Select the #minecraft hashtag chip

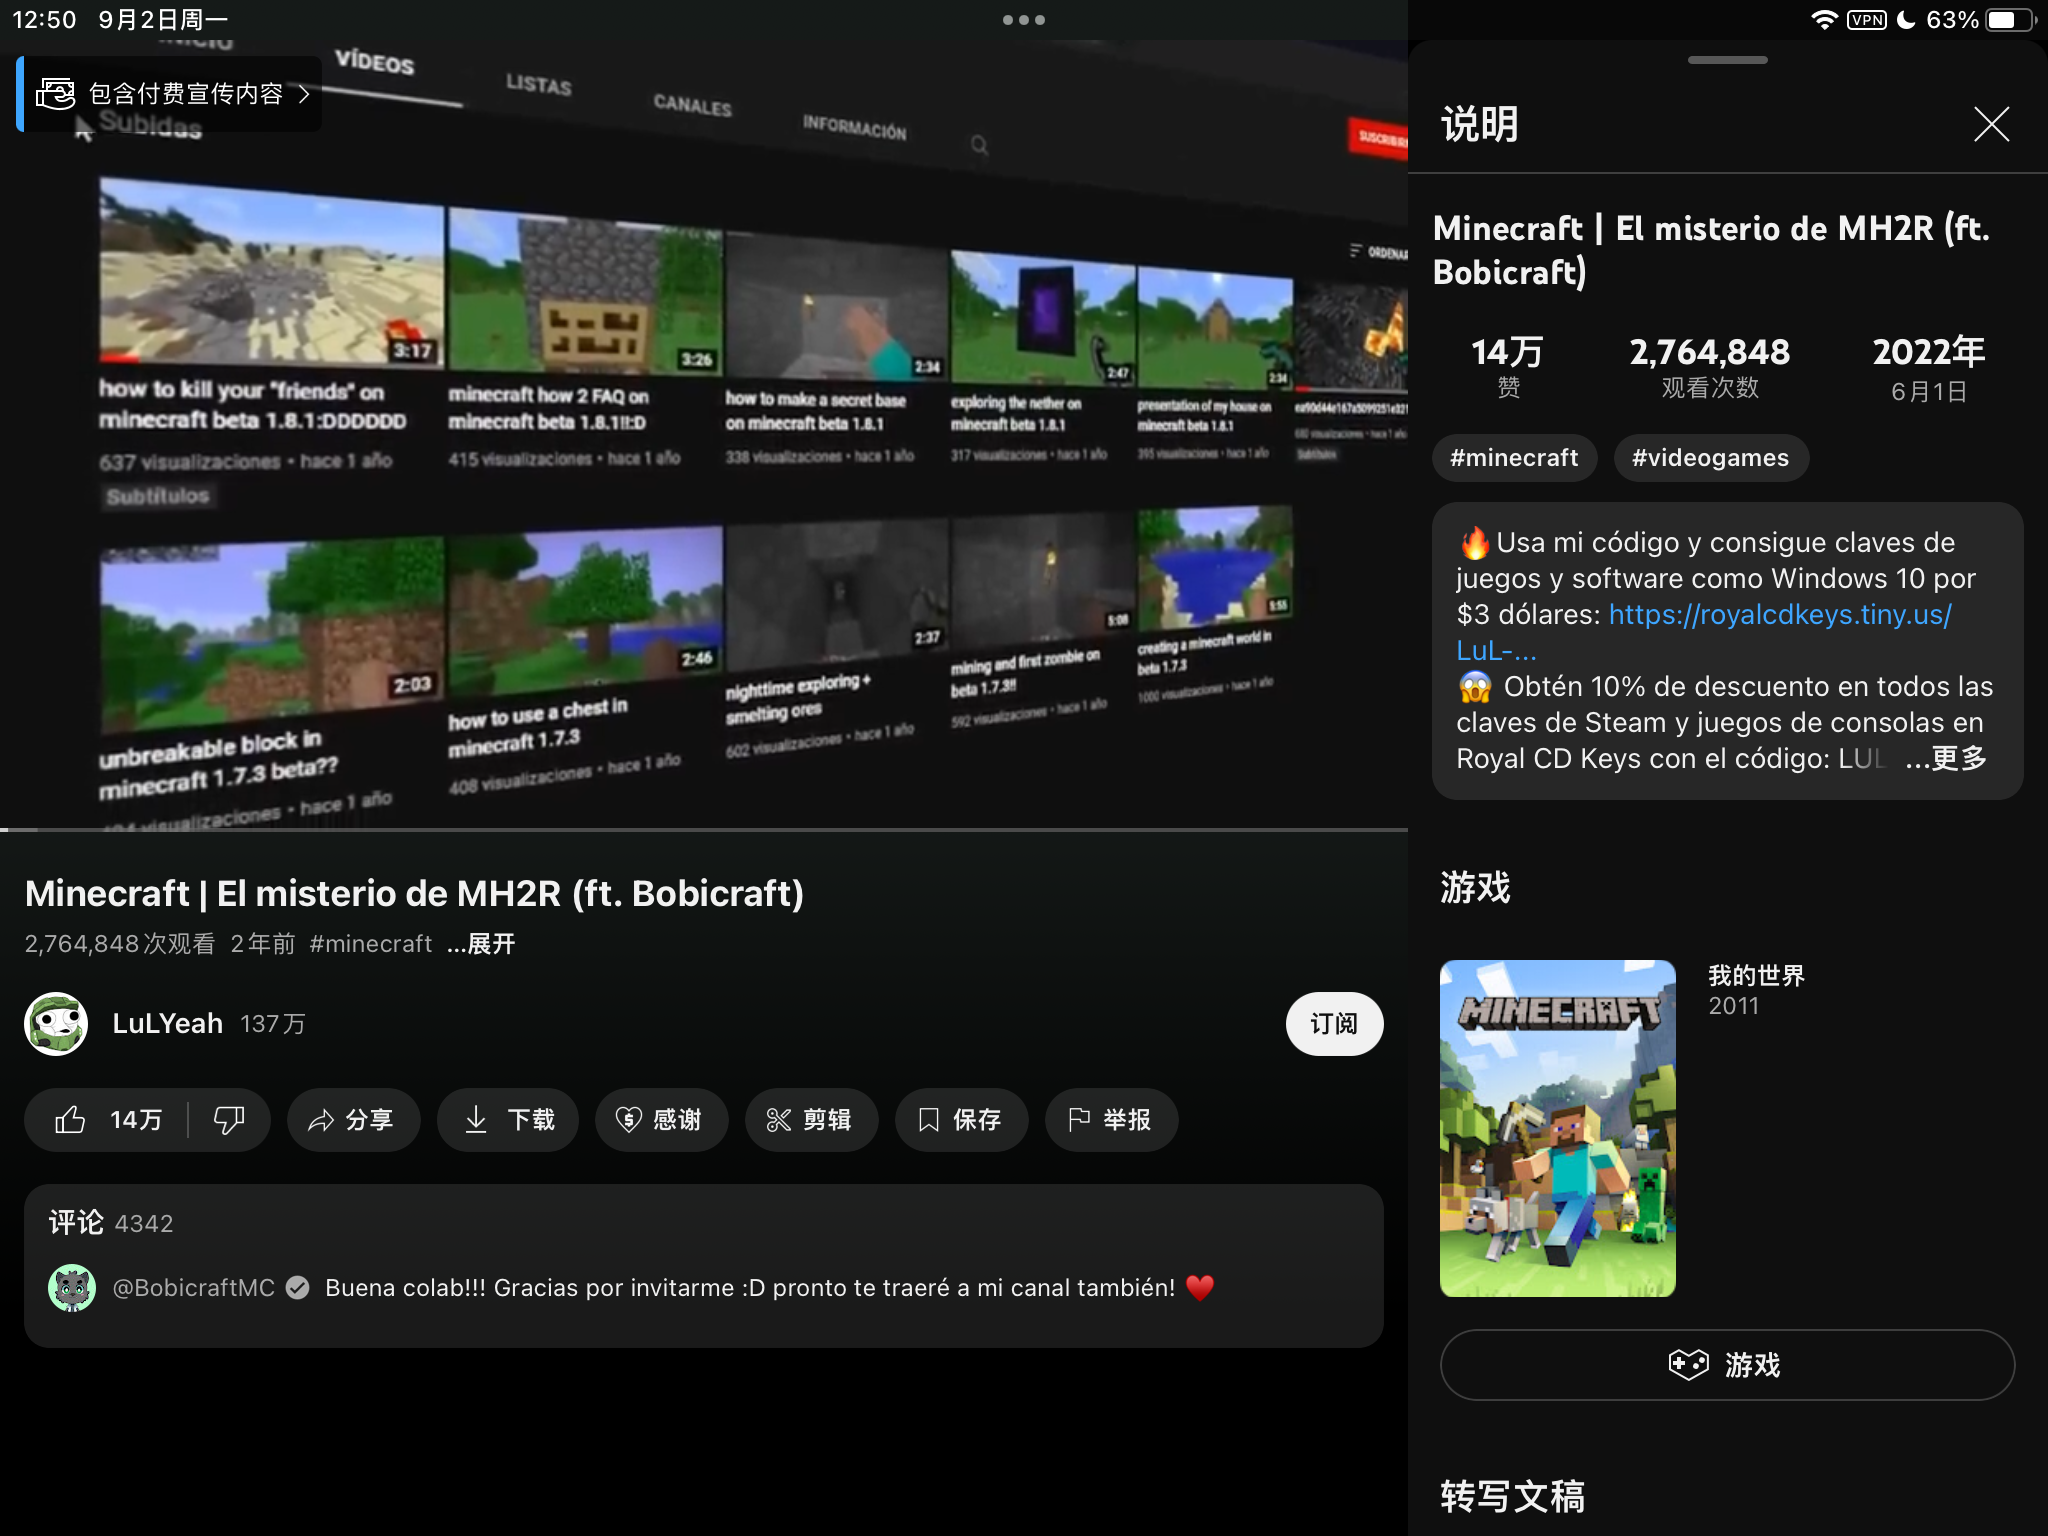click(x=1514, y=458)
